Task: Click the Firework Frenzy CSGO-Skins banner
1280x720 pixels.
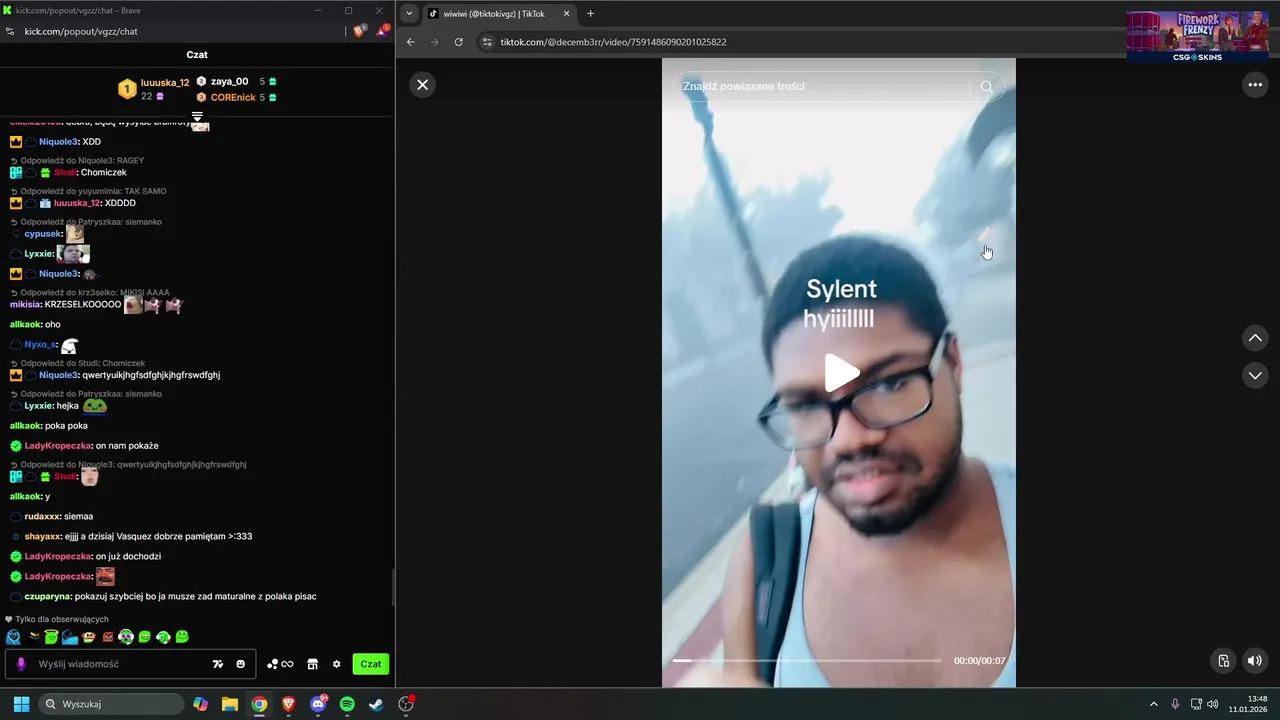Action: pyautogui.click(x=1197, y=37)
